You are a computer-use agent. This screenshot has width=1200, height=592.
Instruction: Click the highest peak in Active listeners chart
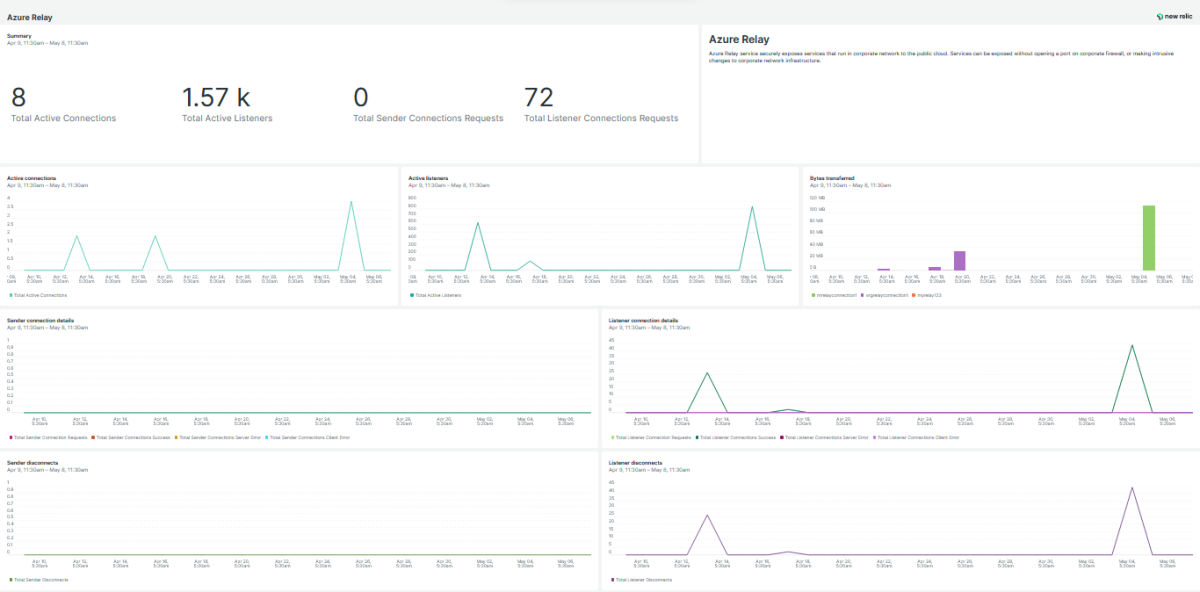click(752, 207)
